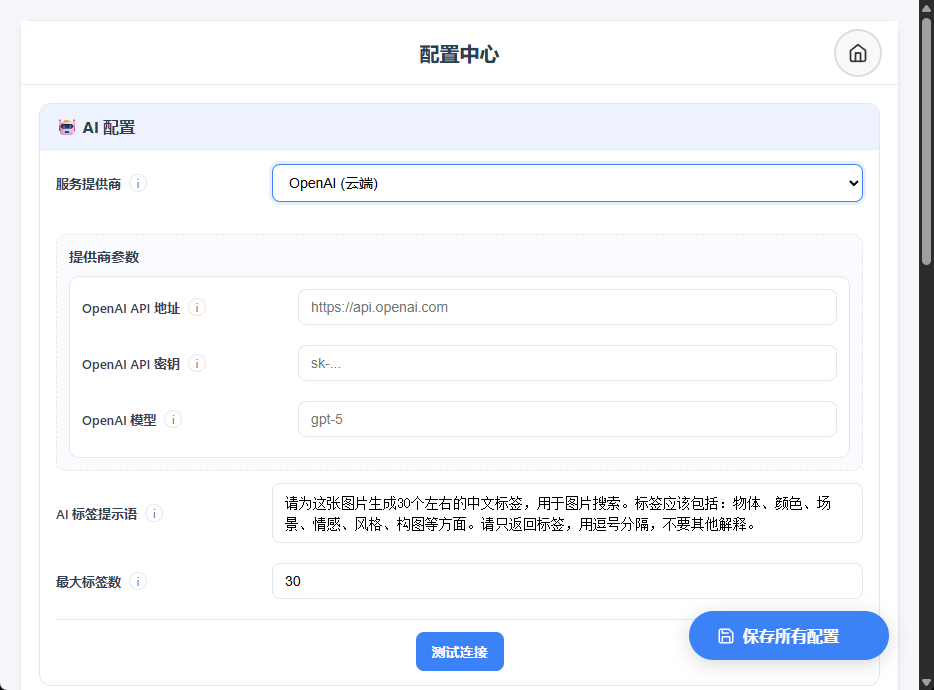Select the OpenAI 模型 text field
The width and height of the screenshot is (934, 690).
click(567, 419)
